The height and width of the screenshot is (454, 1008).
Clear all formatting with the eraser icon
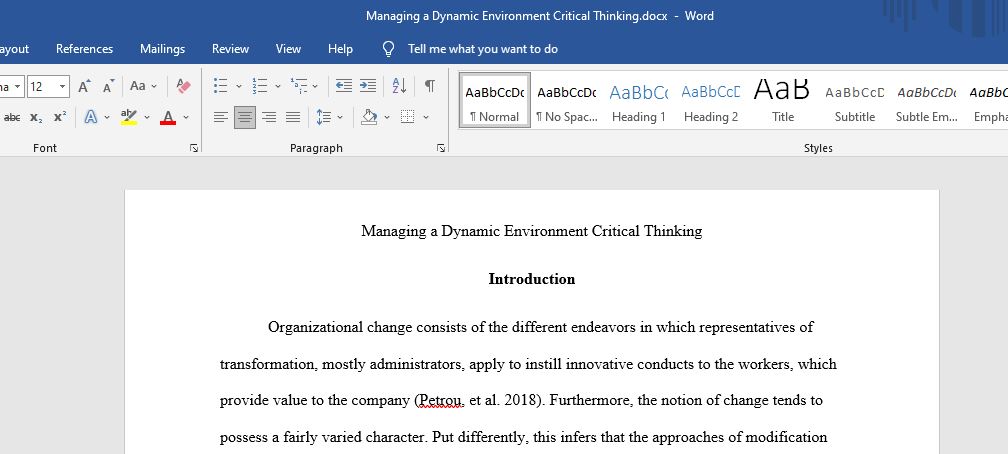[x=183, y=86]
